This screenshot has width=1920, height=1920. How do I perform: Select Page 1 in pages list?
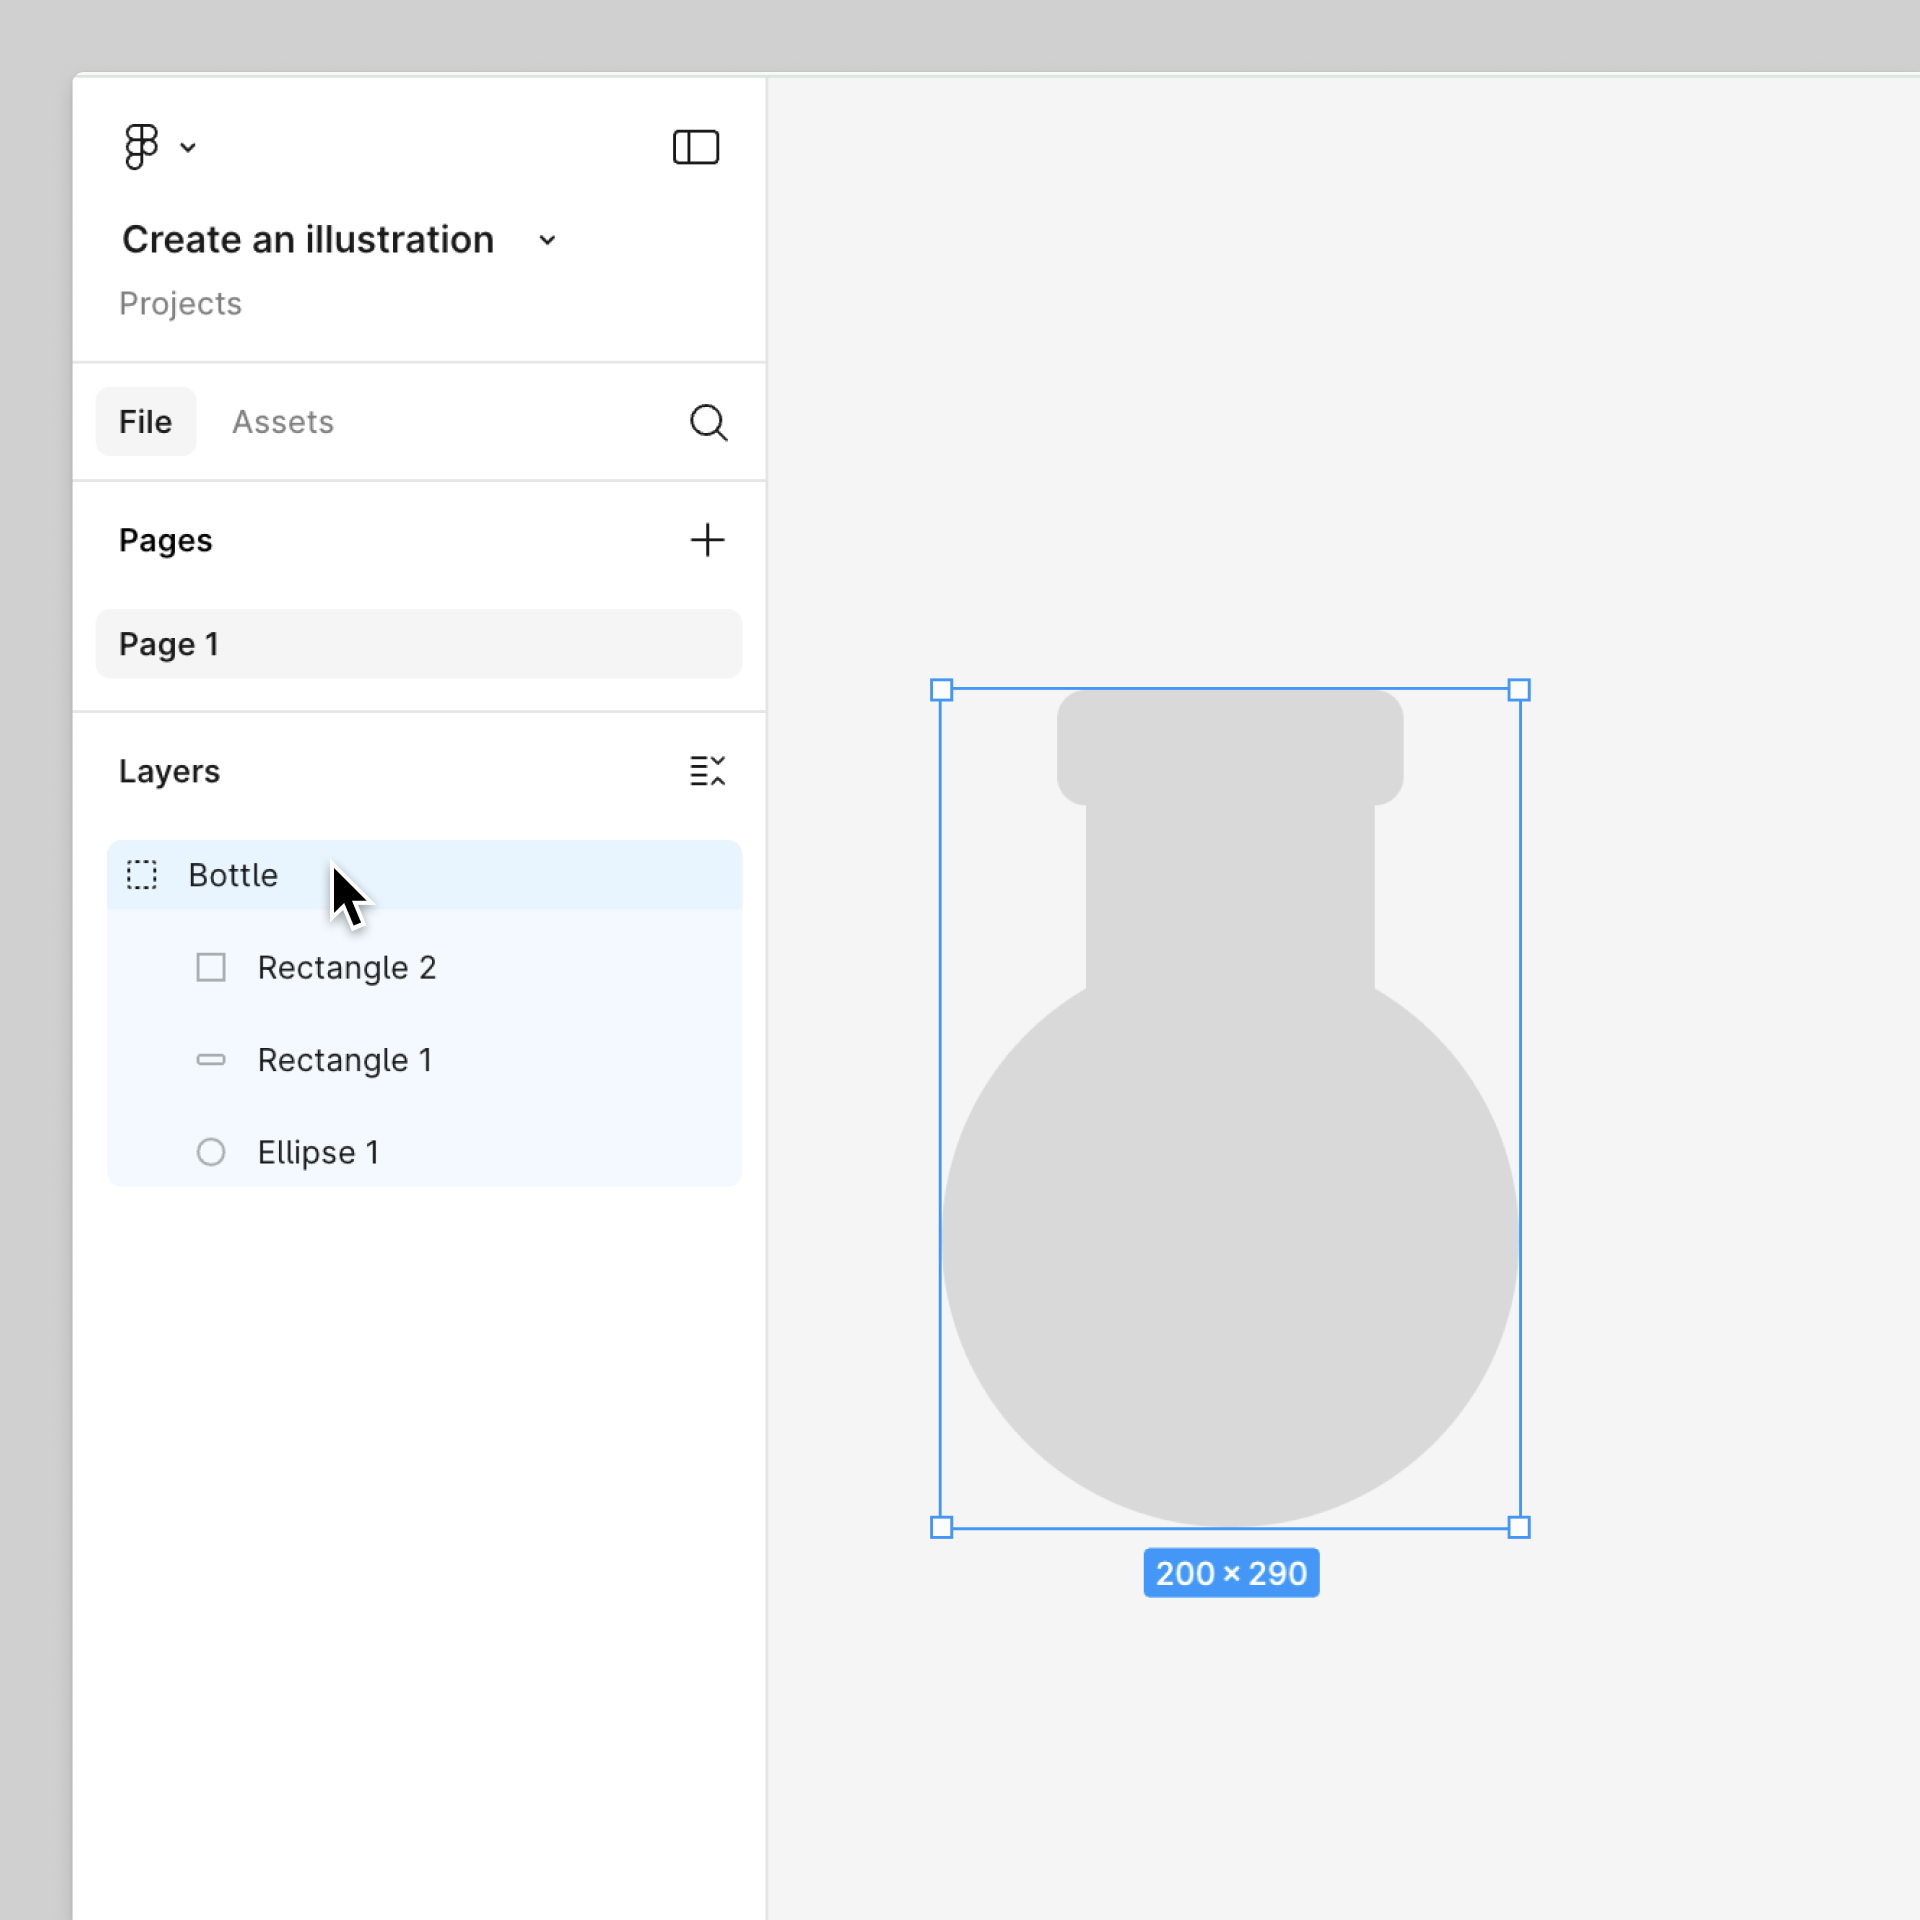coord(418,644)
